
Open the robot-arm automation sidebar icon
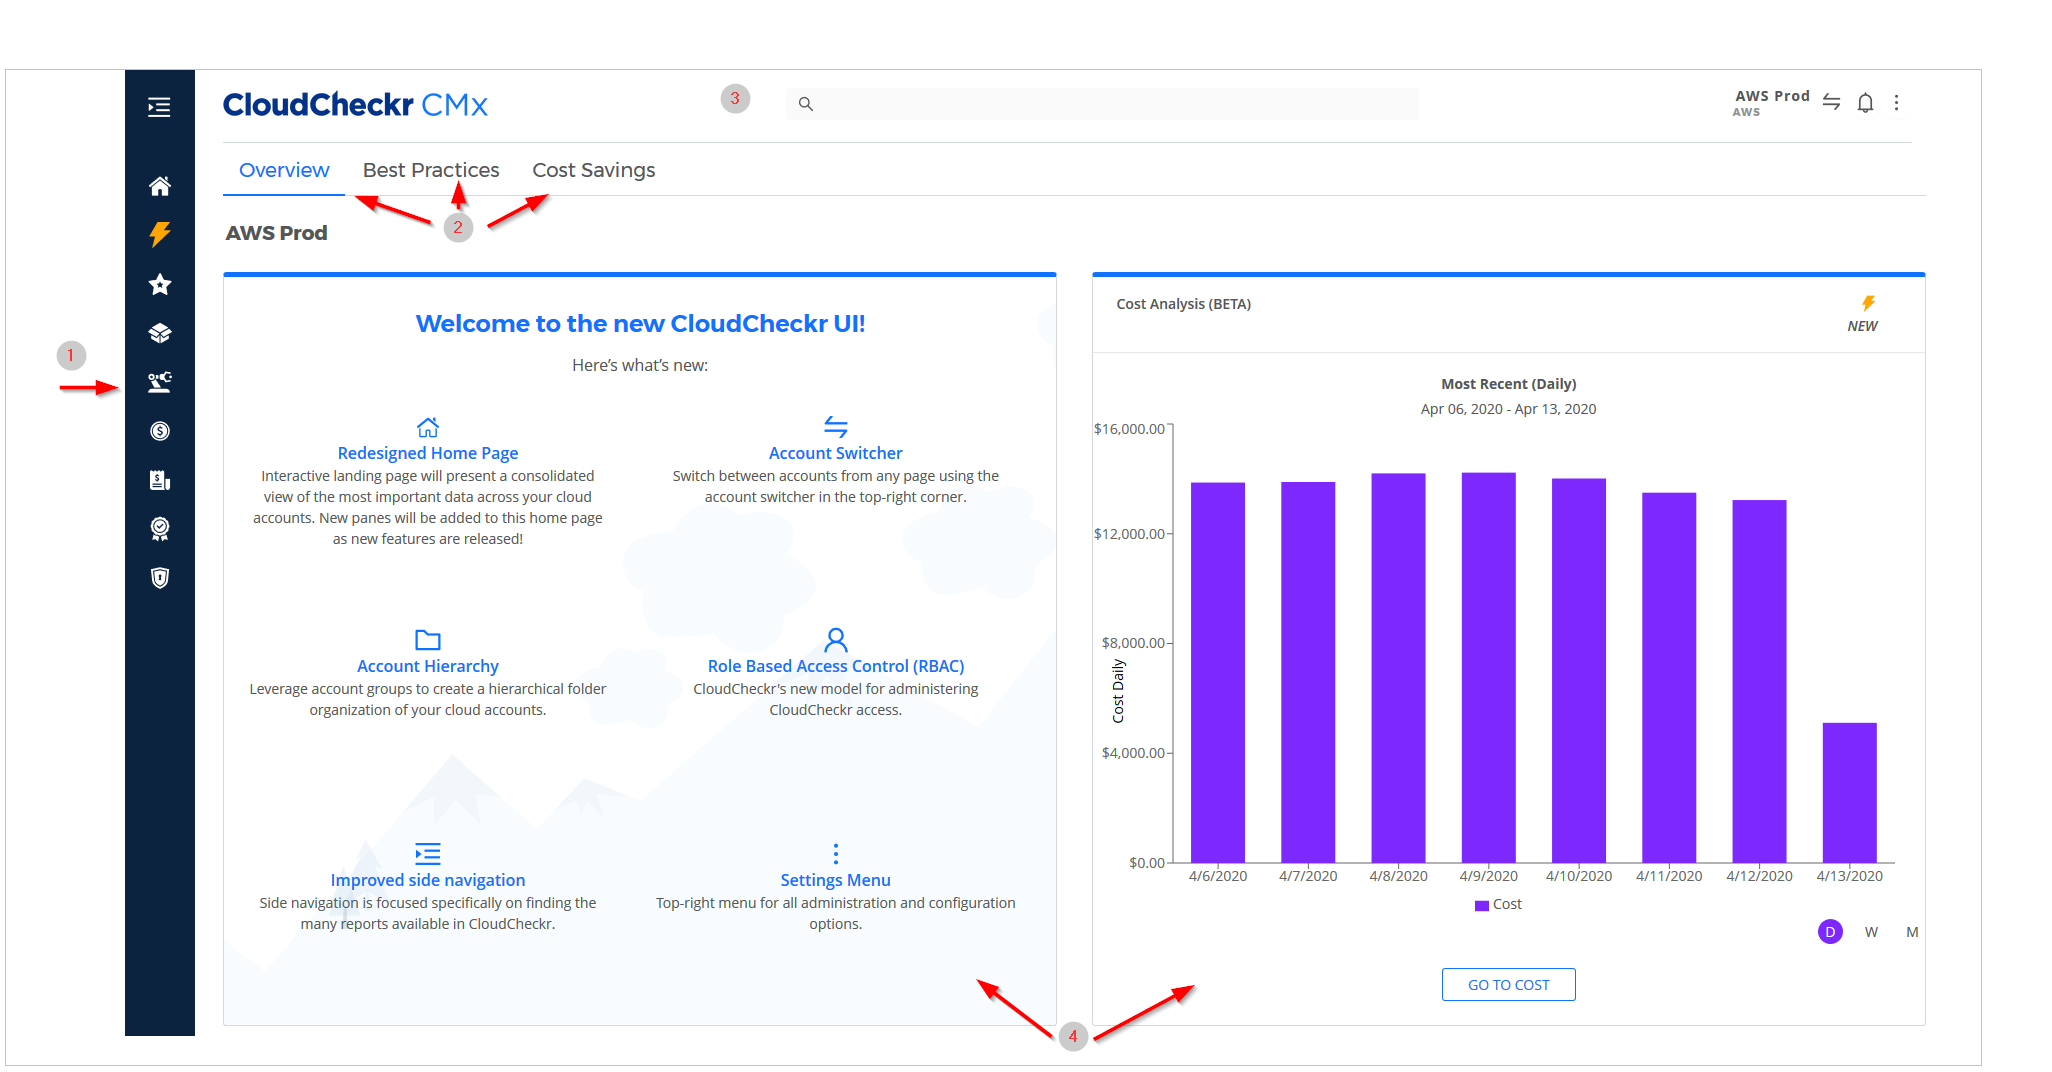point(159,382)
